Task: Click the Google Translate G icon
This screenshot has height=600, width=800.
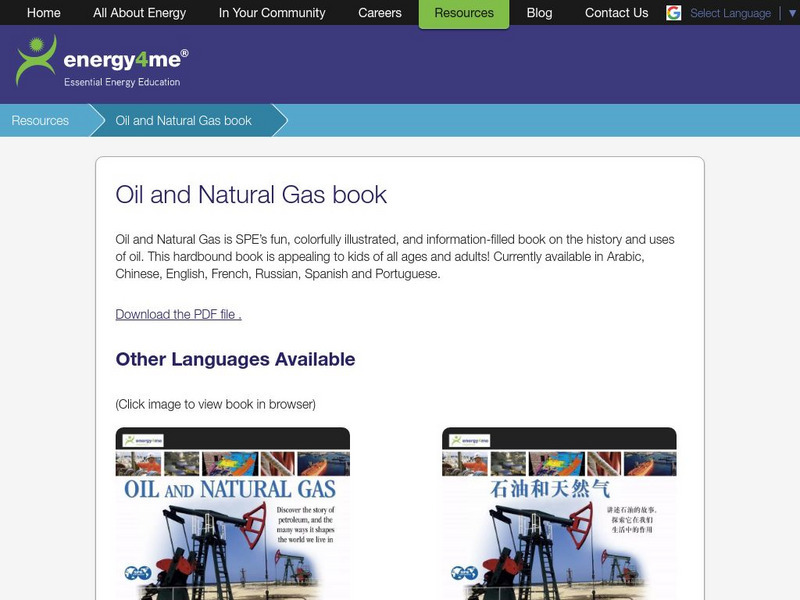Action: pos(673,13)
